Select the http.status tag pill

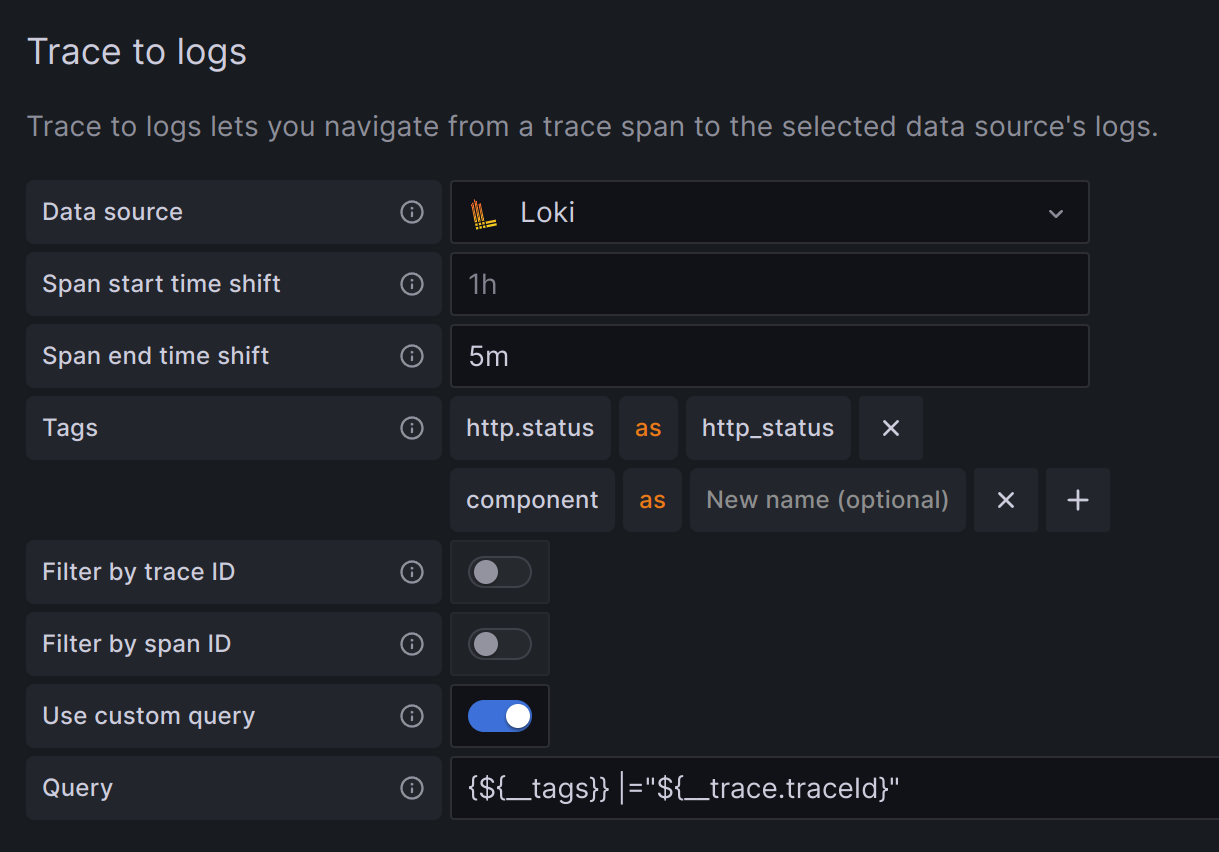click(530, 428)
